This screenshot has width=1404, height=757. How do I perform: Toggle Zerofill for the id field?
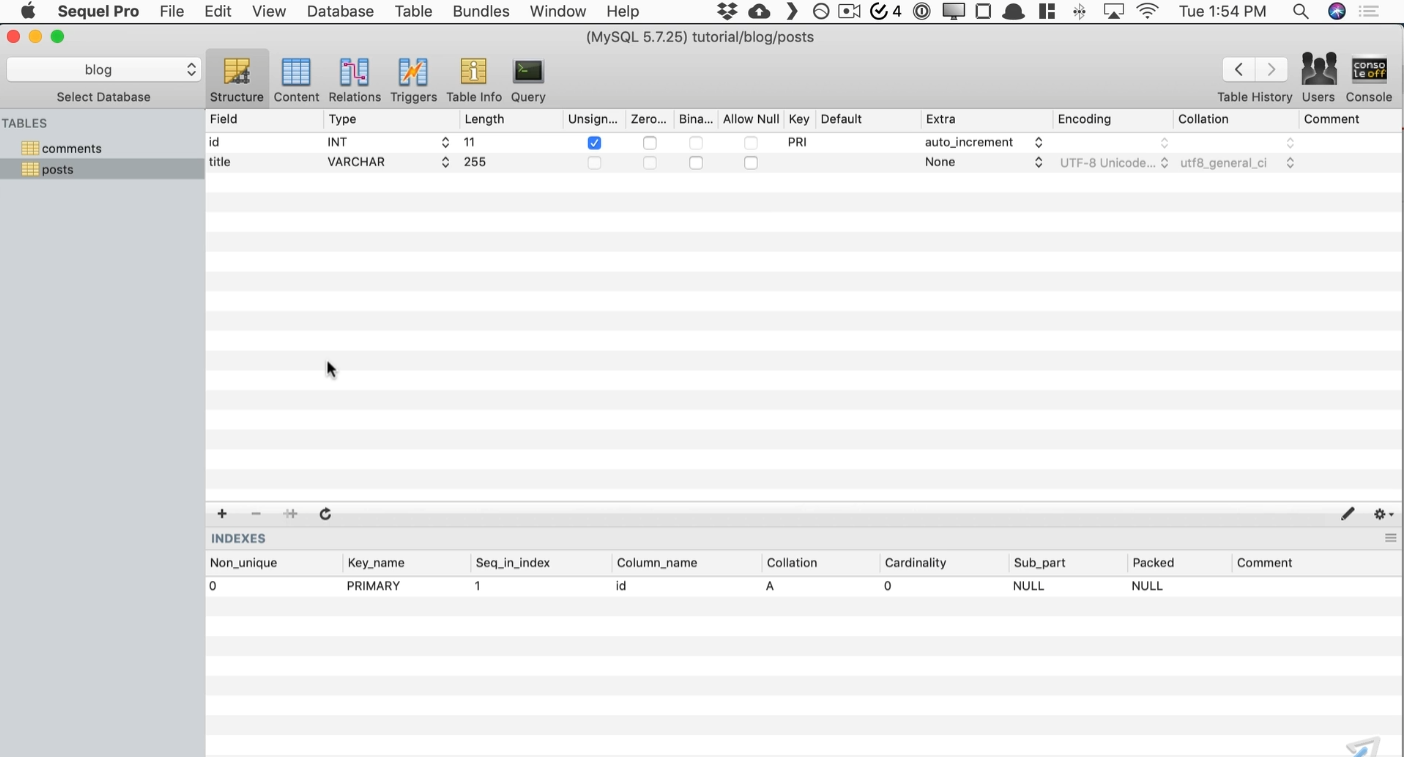pos(650,143)
